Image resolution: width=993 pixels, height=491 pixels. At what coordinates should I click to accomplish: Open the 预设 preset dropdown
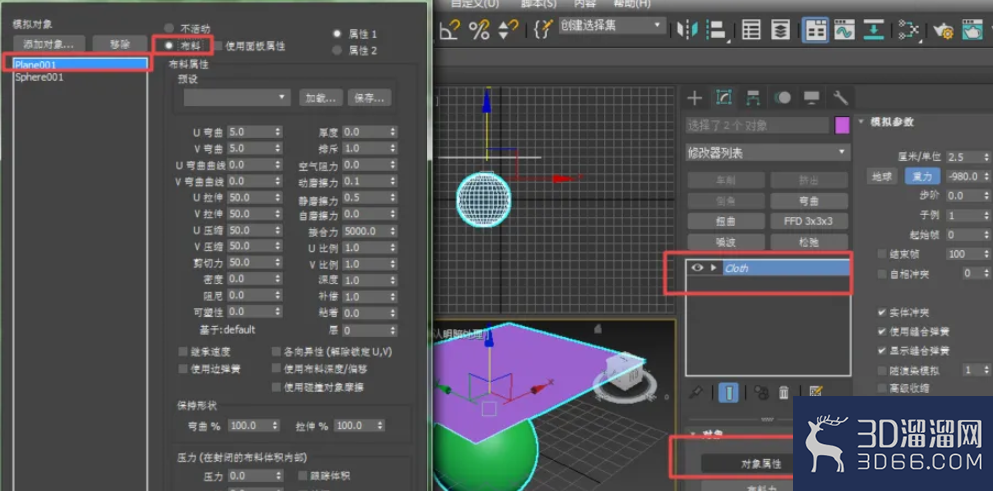(237, 98)
